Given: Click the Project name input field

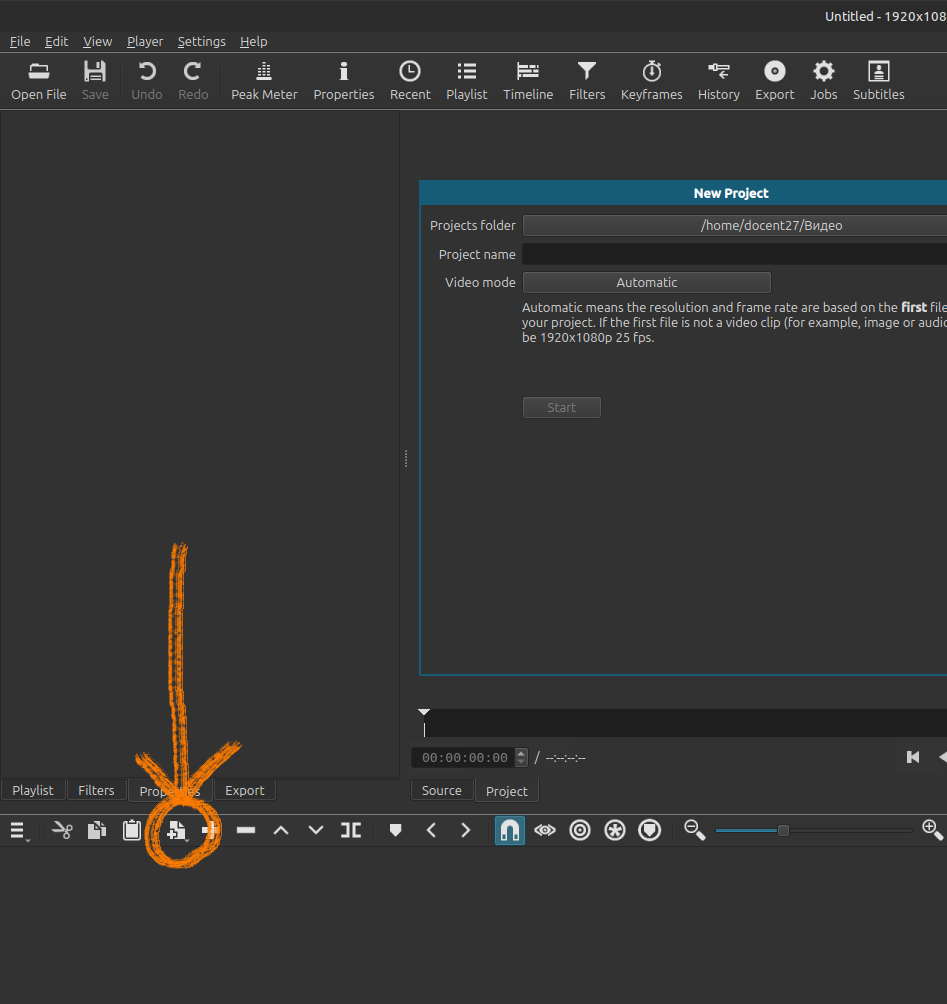Looking at the screenshot, I should (735, 255).
